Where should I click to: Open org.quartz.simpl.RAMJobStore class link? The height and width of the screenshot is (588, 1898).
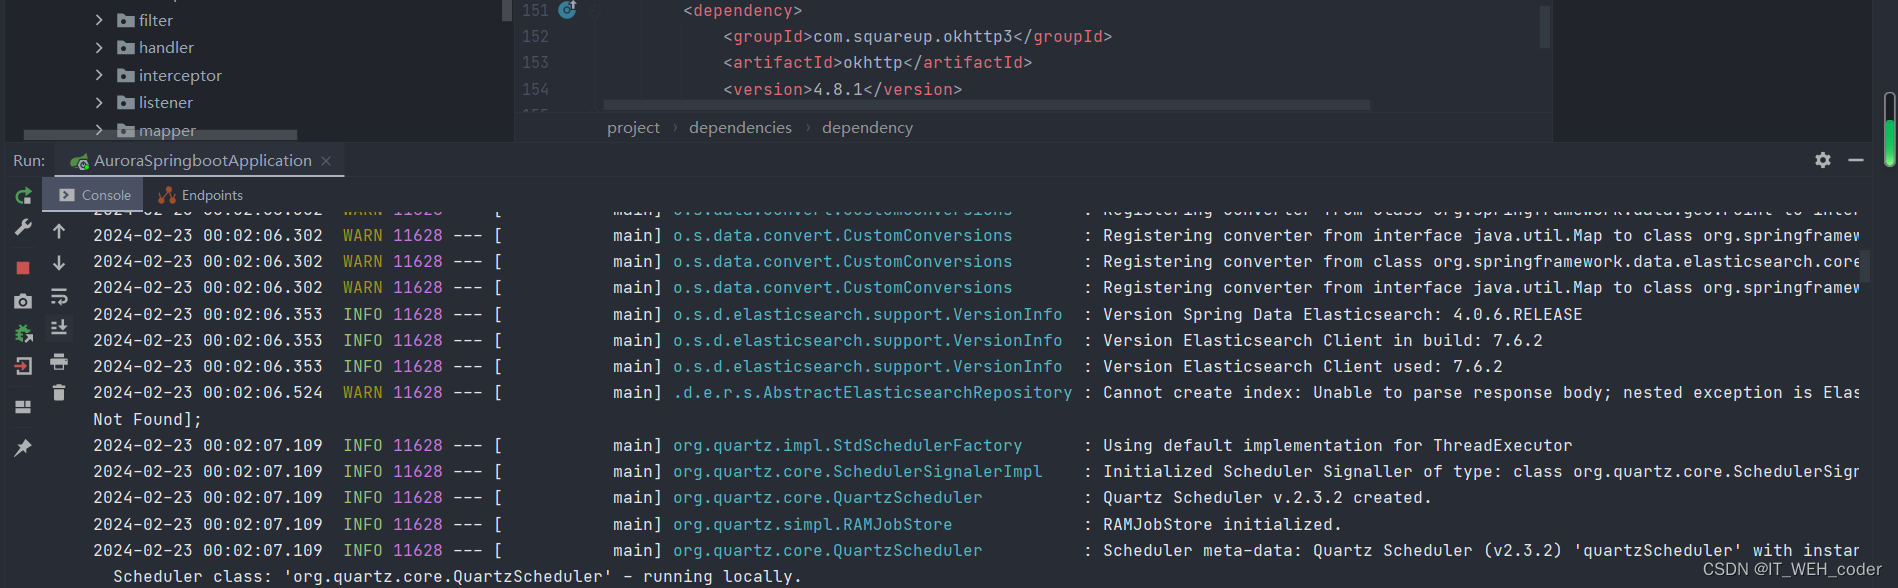coord(812,524)
